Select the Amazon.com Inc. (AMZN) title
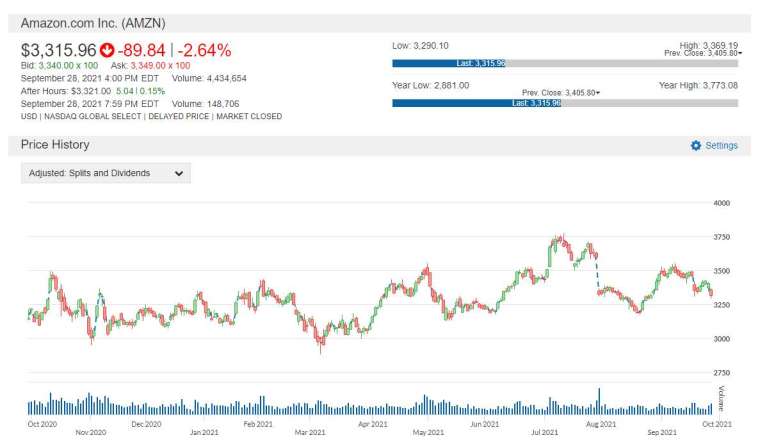760x442 pixels. tap(93, 23)
